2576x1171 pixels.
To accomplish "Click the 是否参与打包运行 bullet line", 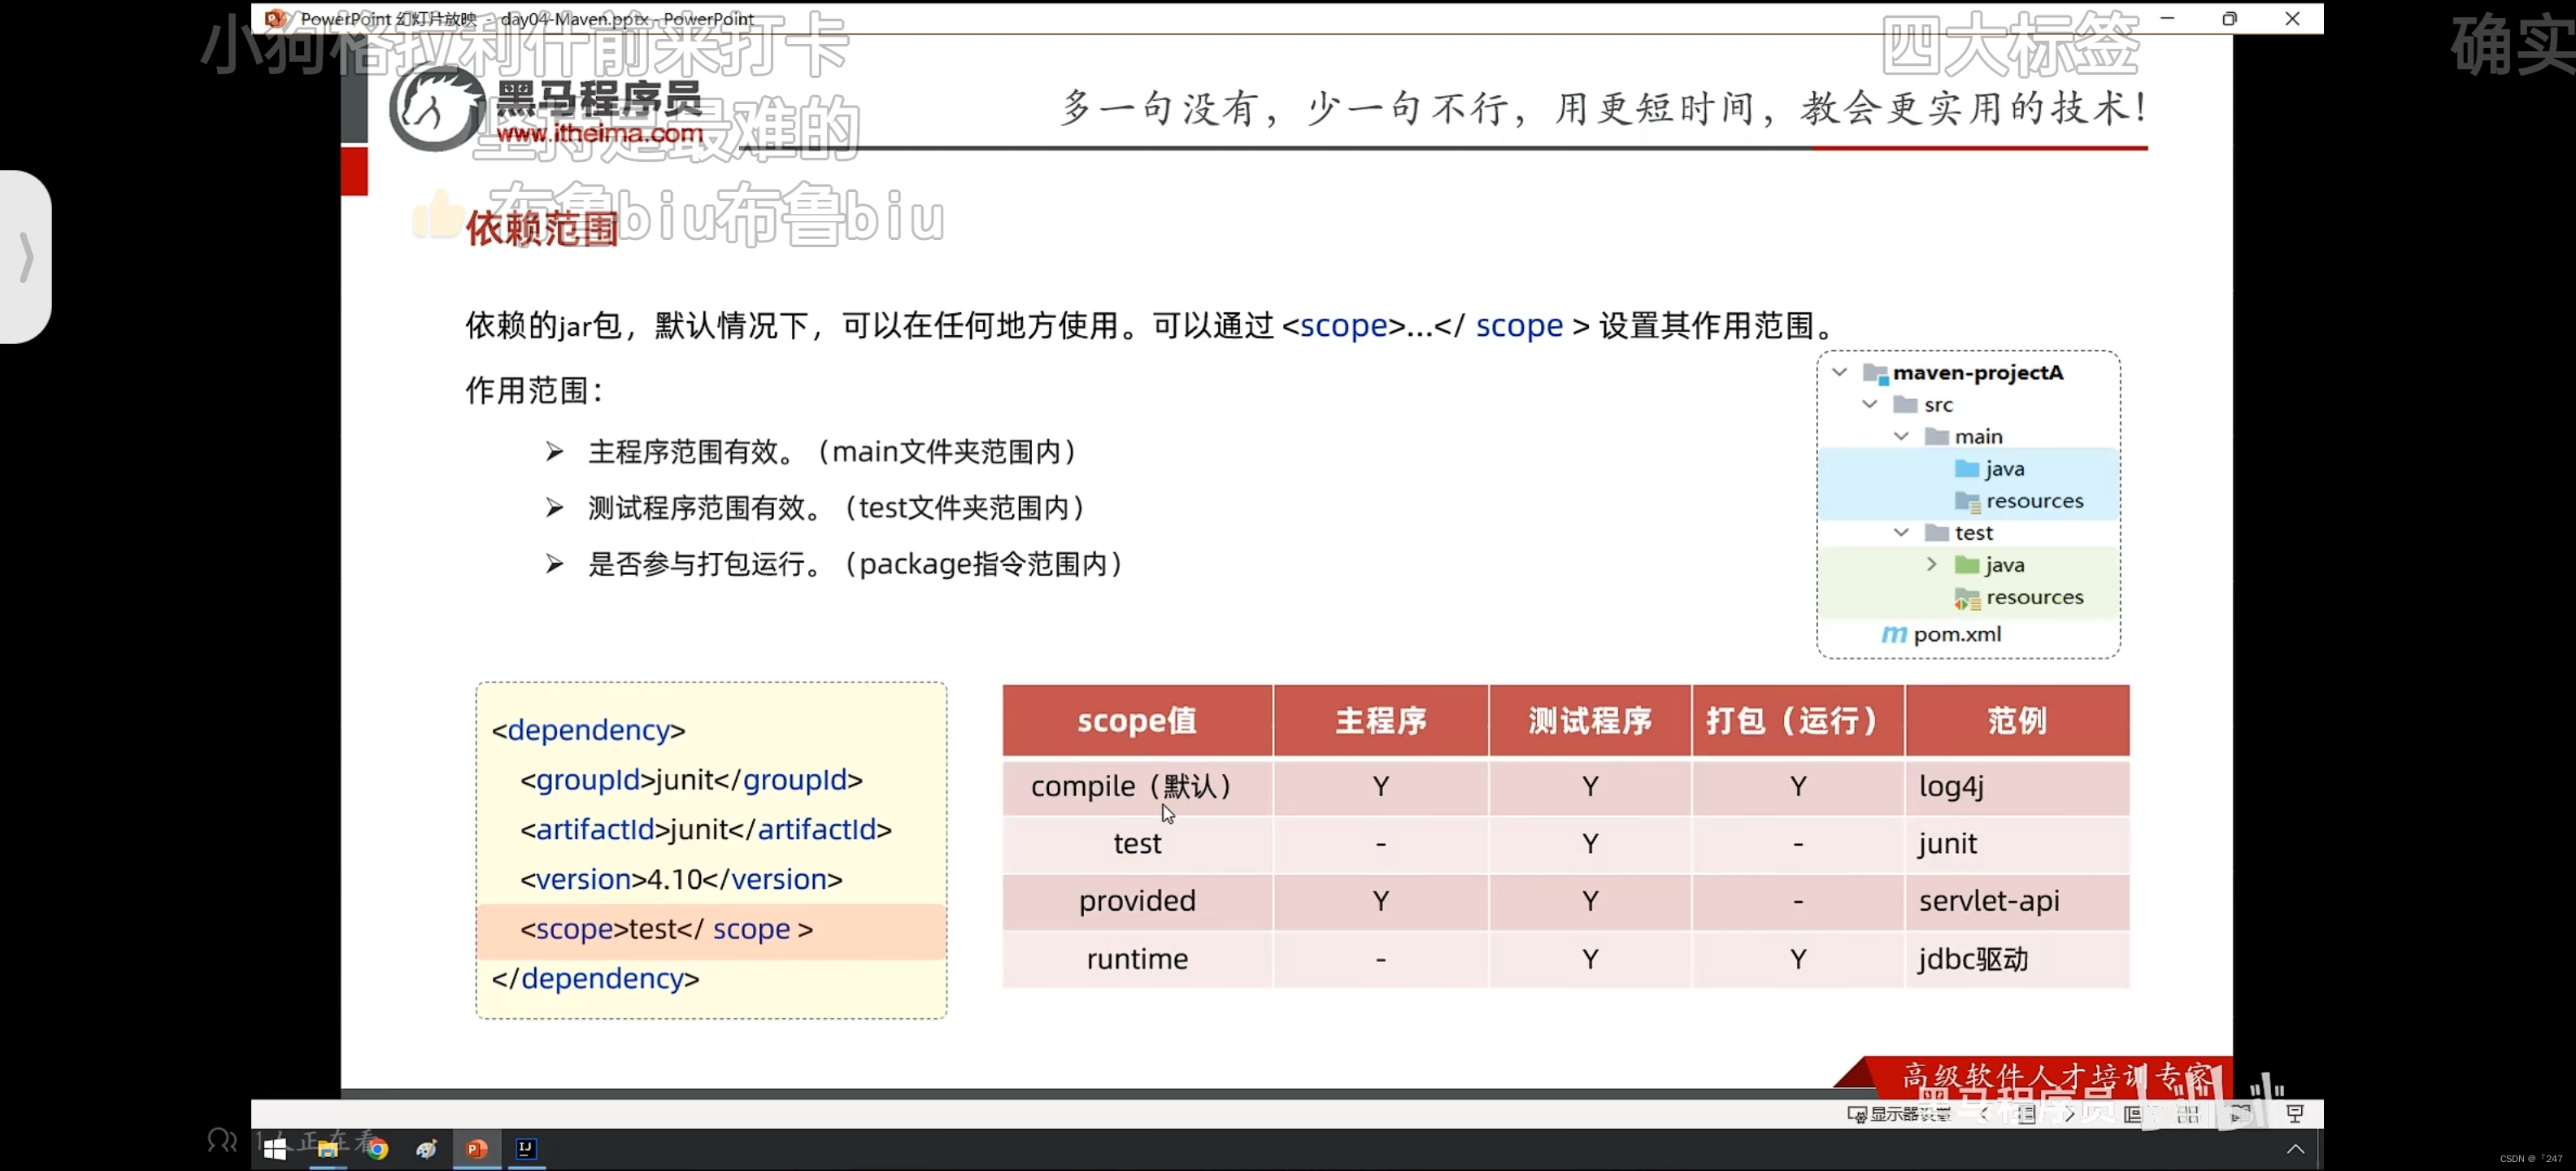I will click(856, 564).
